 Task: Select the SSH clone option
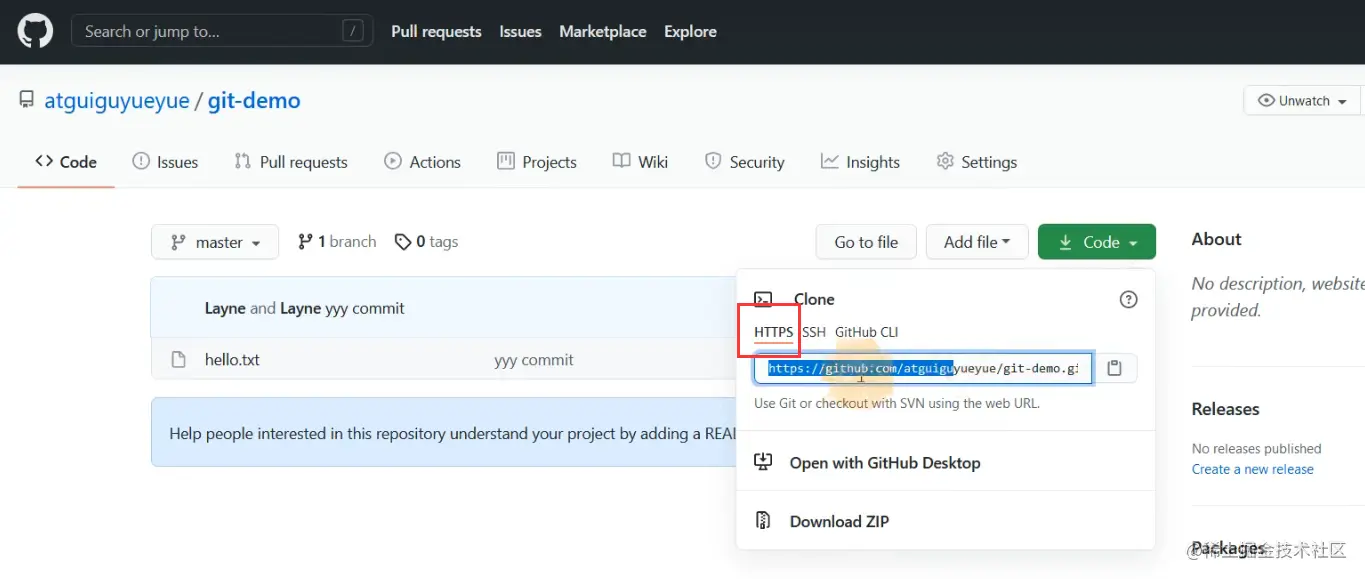coord(814,332)
